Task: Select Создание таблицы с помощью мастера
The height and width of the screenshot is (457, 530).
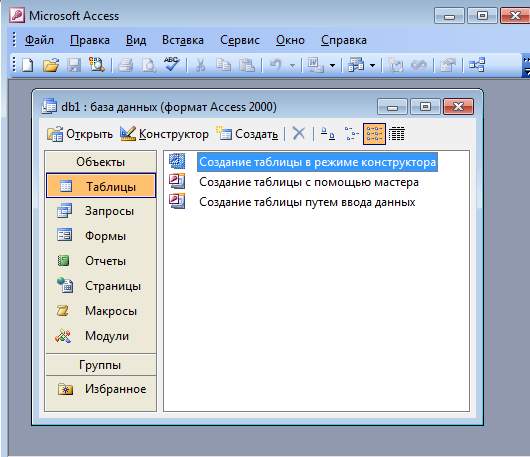Action: click(x=309, y=182)
